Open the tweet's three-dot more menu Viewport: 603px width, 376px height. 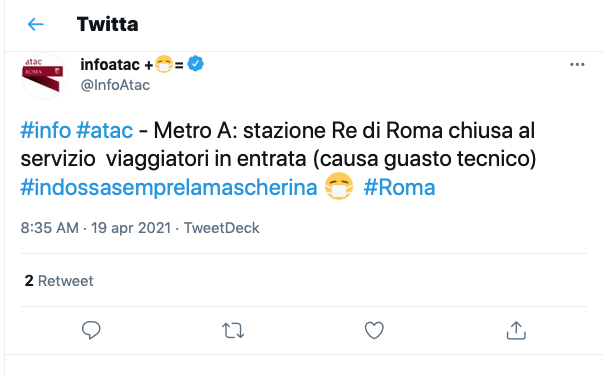point(577,65)
